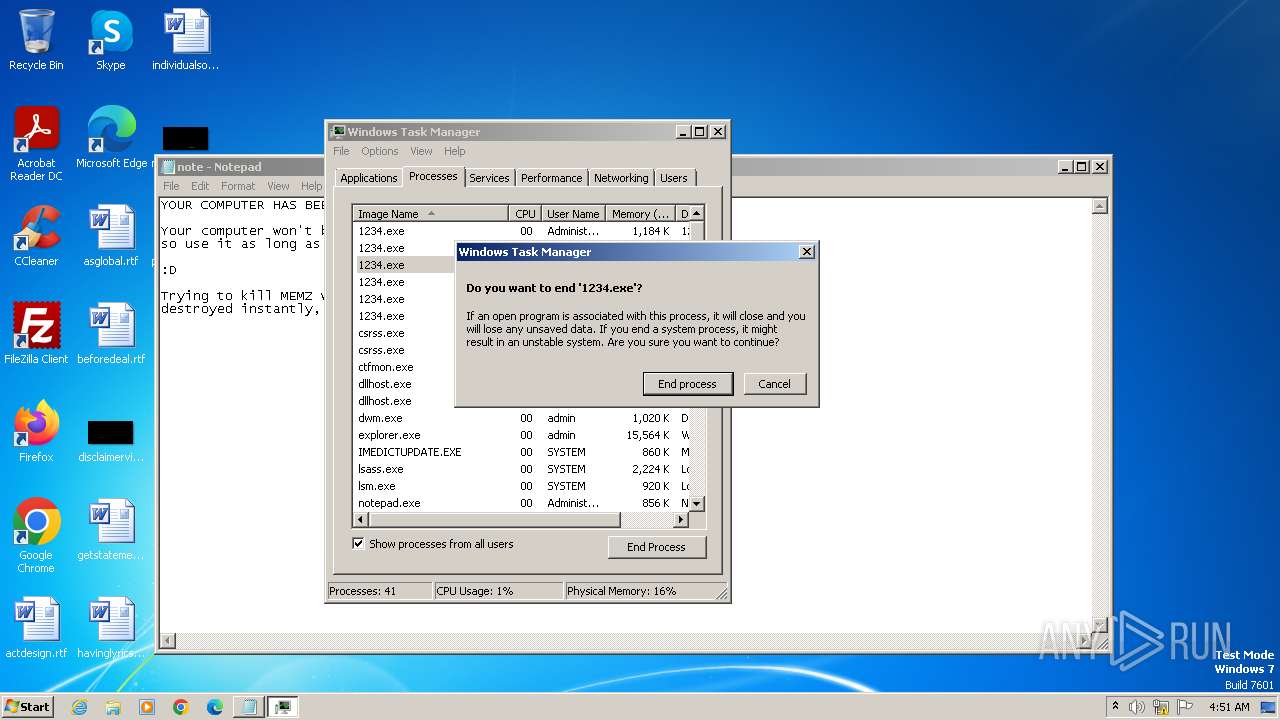
Task: Select lsass.exe process row
Action: click(x=523, y=469)
